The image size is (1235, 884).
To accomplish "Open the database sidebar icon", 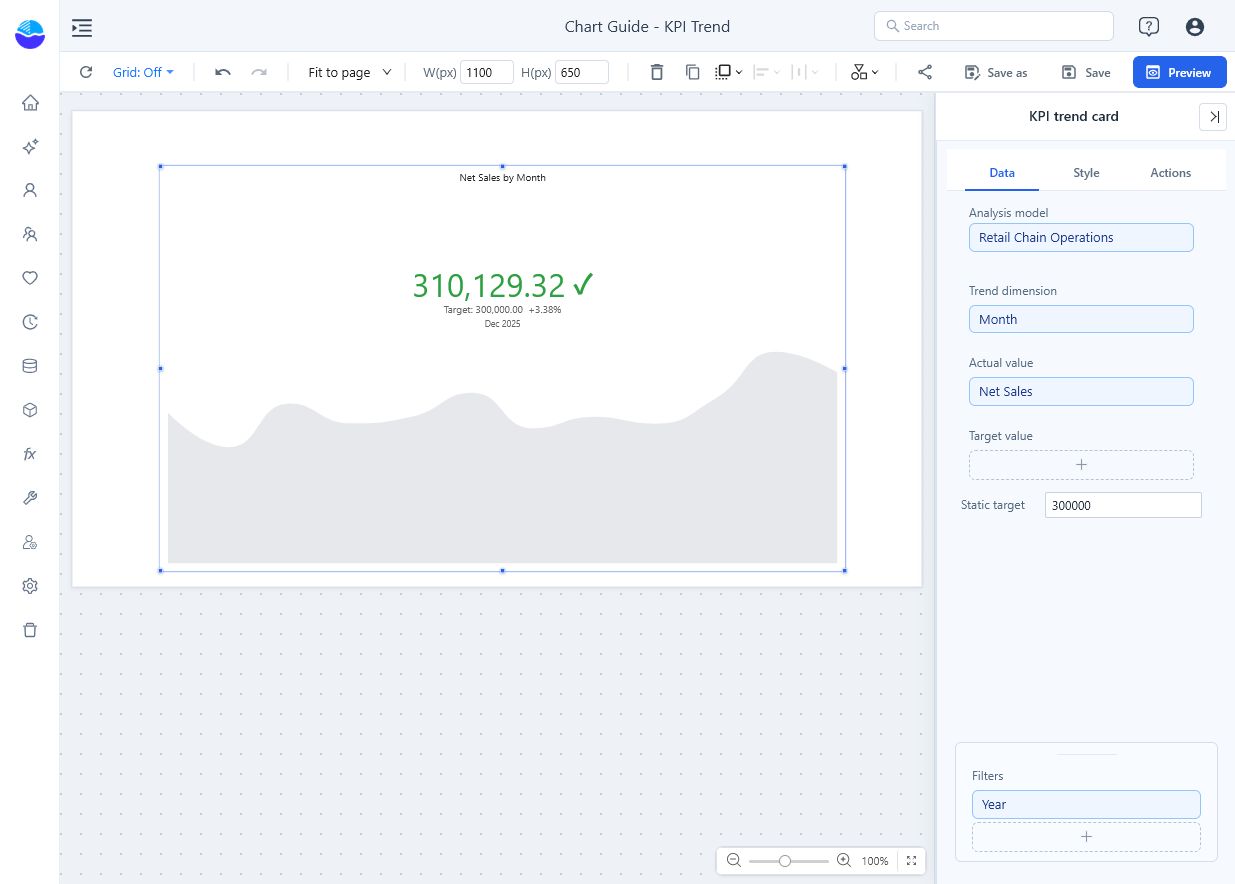I will [x=30, y=366].
